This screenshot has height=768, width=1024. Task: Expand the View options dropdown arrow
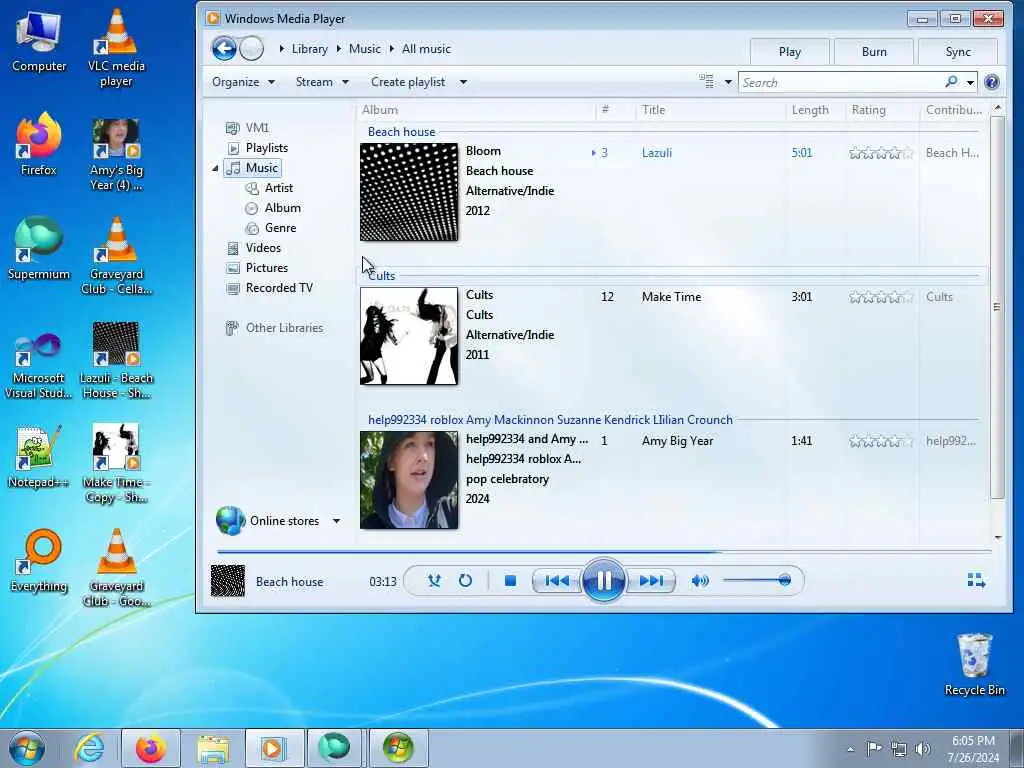728,82
